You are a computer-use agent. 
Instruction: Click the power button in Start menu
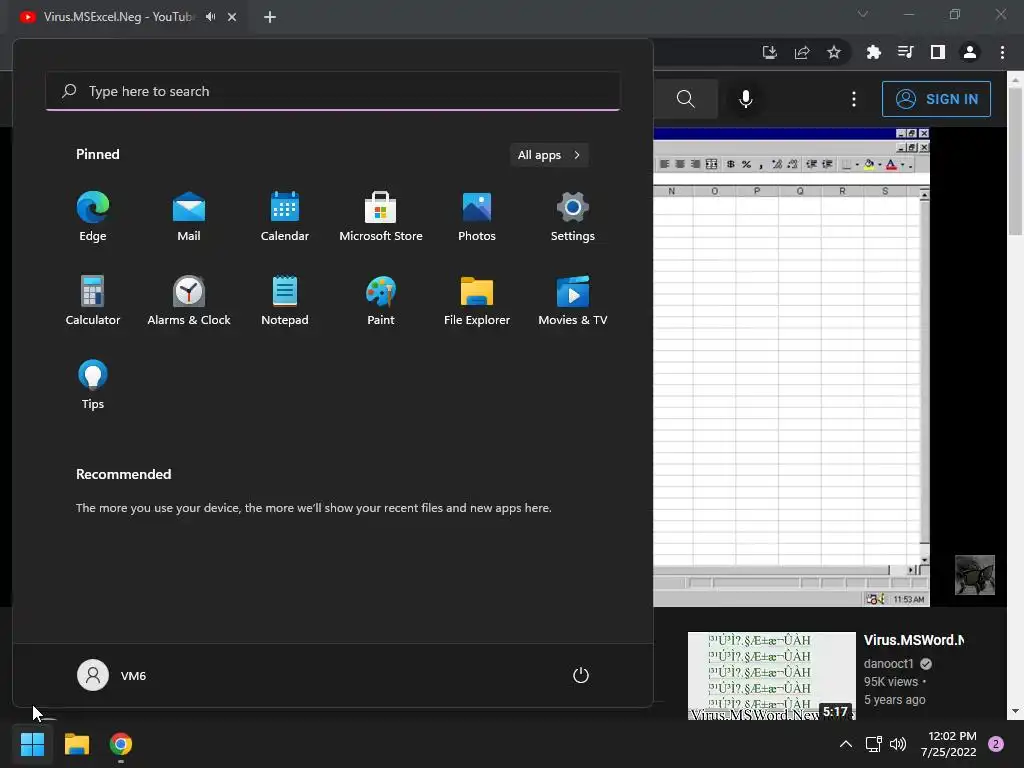[581, 675]
